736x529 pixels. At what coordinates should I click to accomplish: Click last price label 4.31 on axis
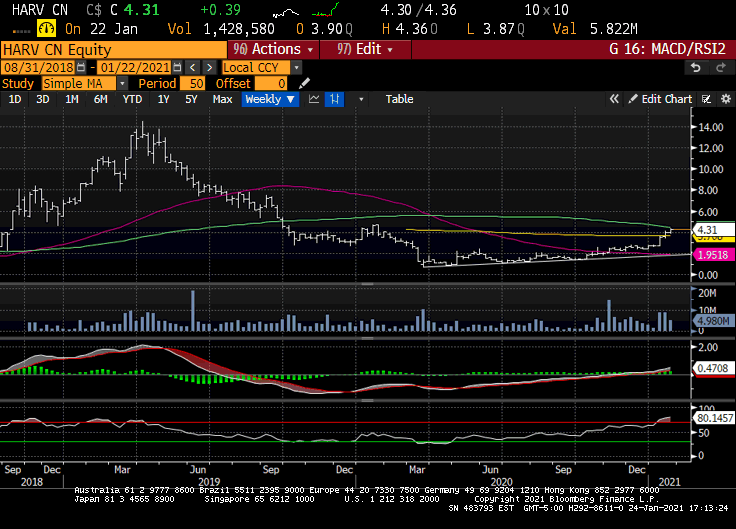(x=713, y=230)
